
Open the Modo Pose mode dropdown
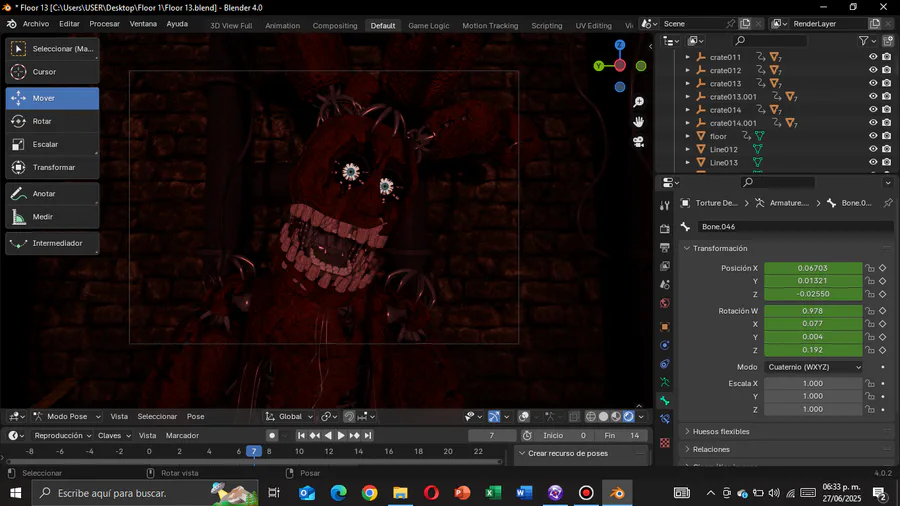coord(67,417)
